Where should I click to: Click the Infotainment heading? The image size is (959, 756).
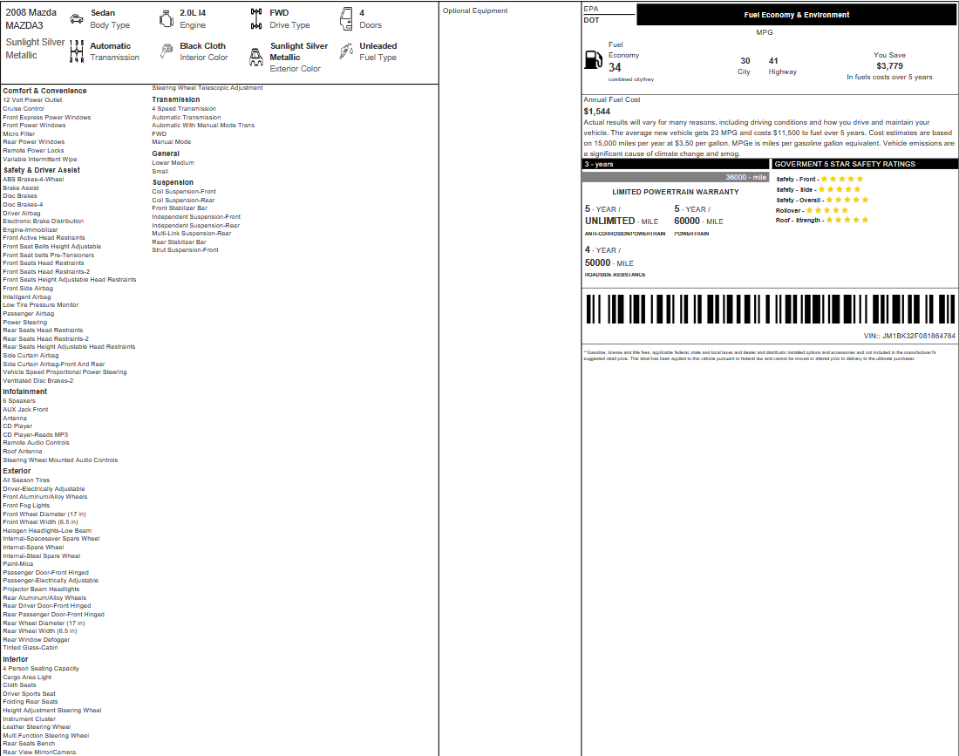(24, 391)
